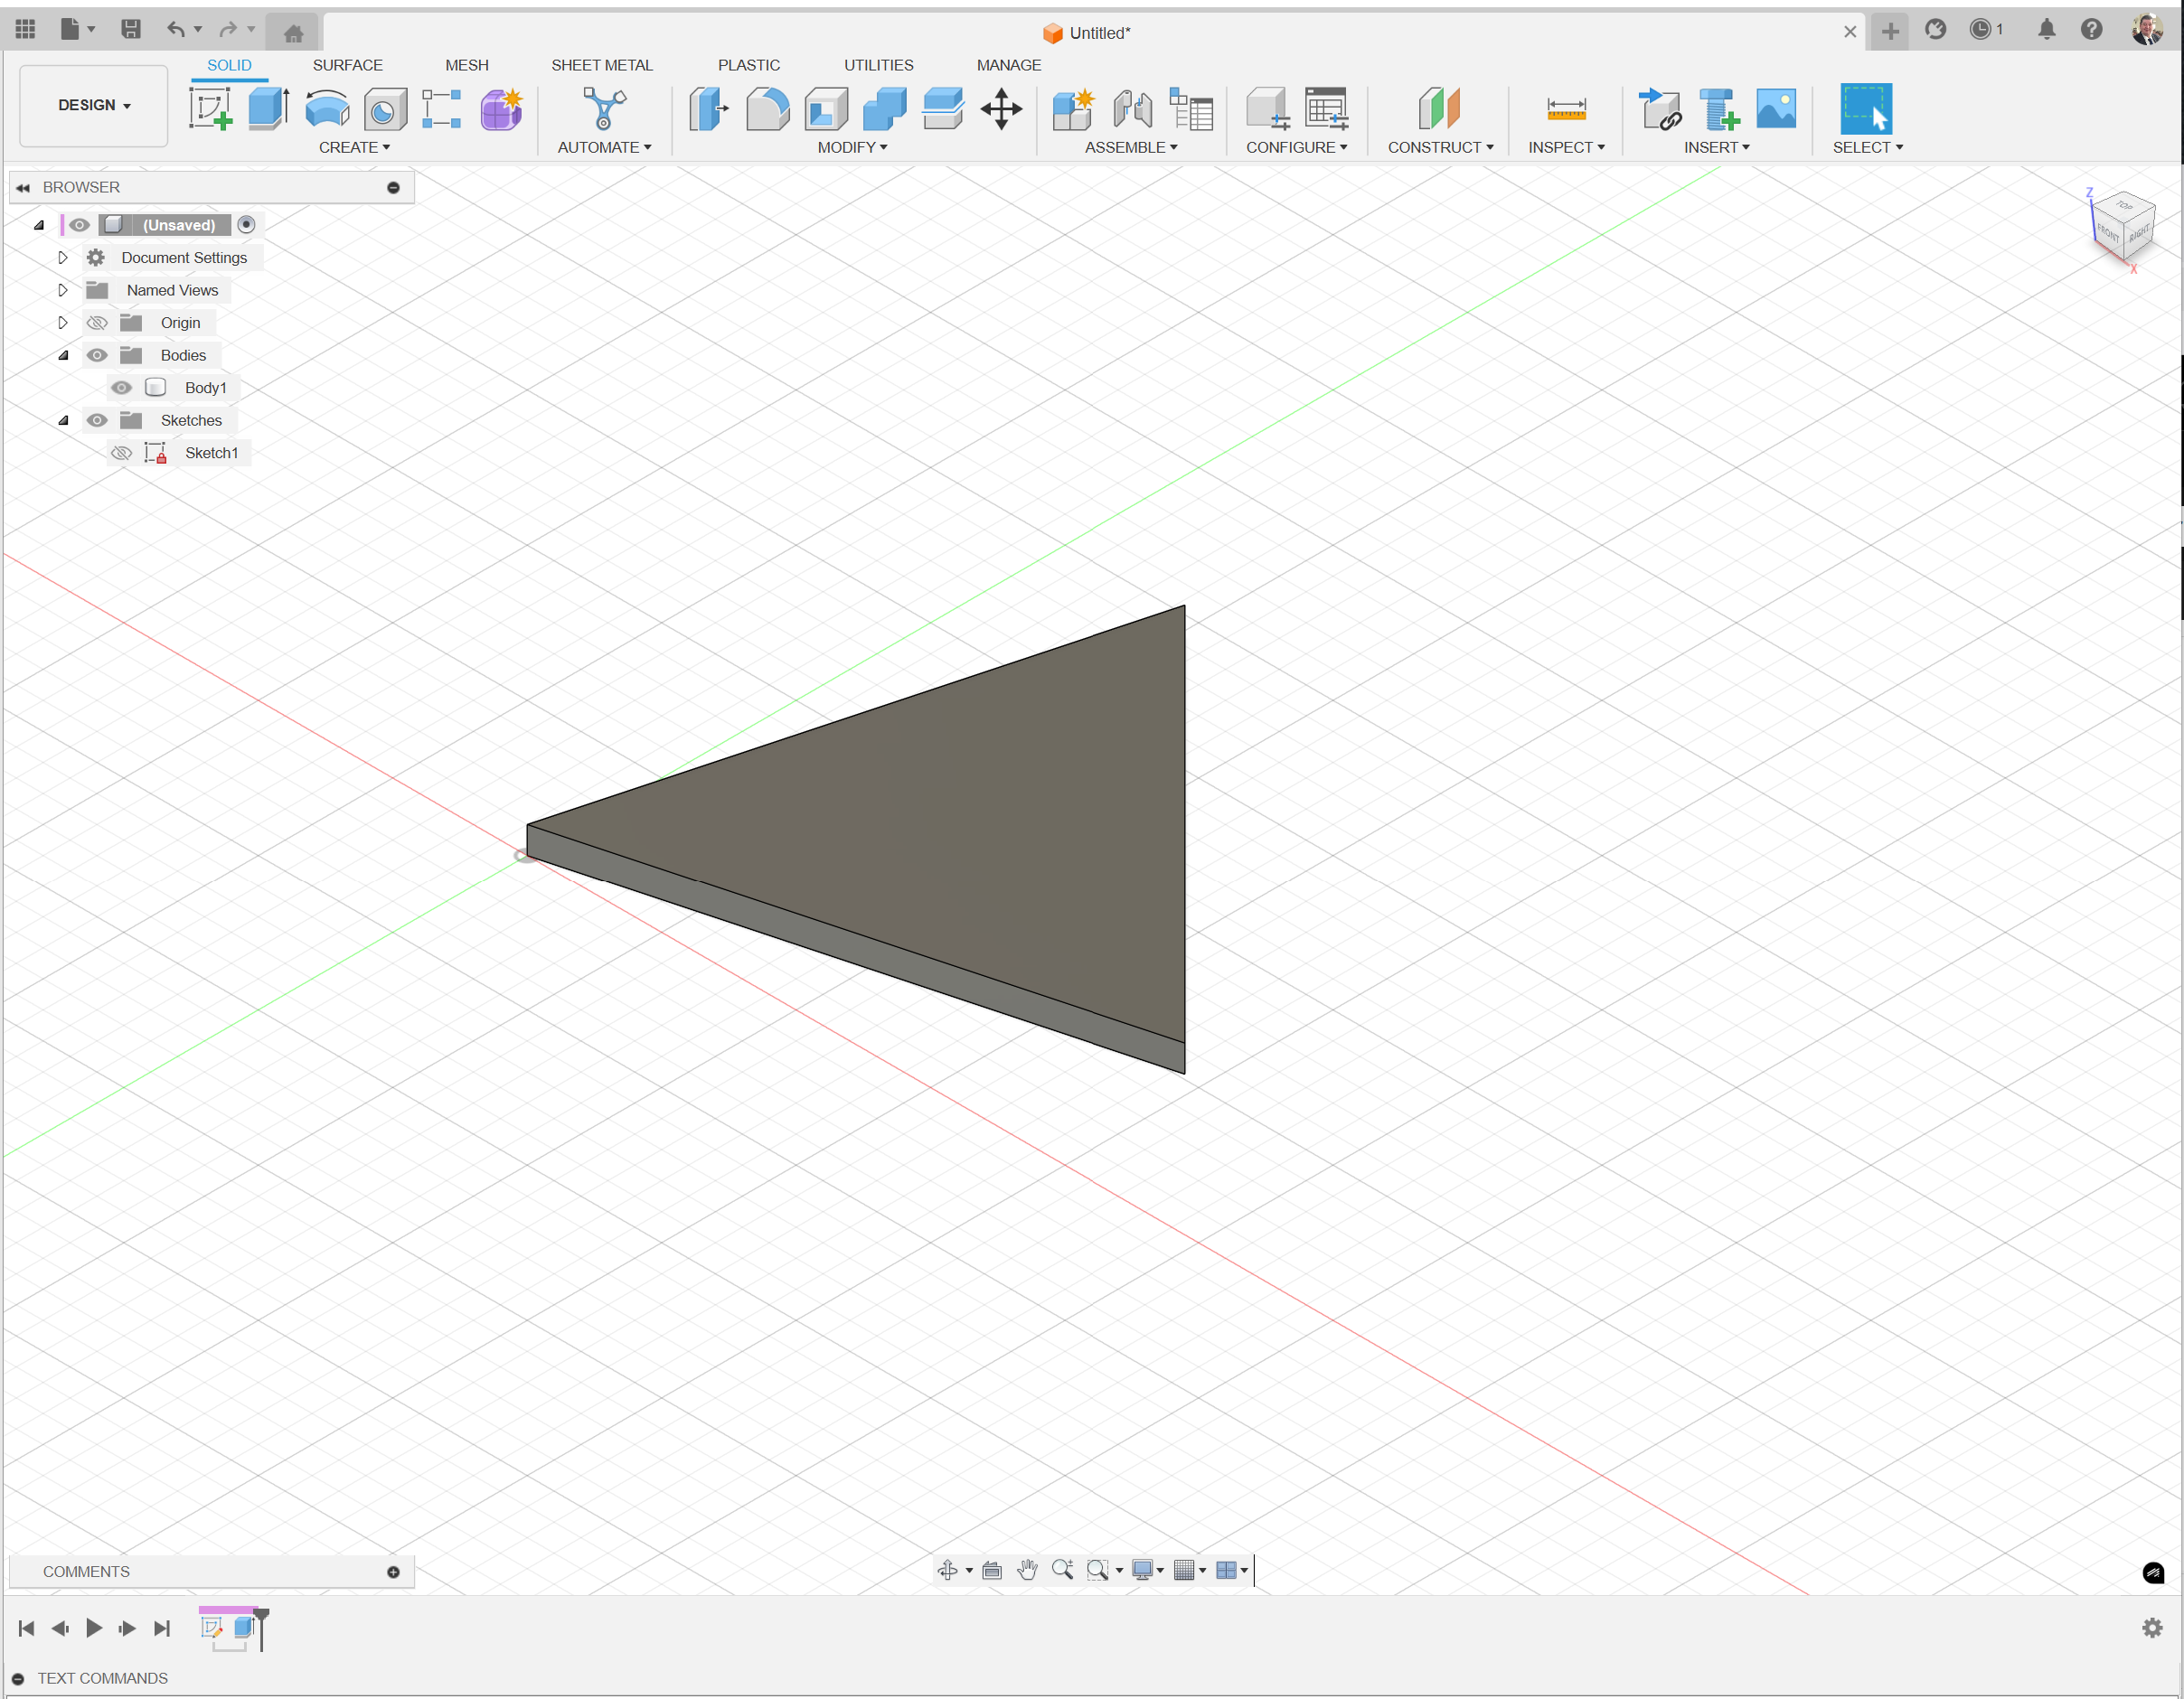Switch to the SHEET METAL tab

coord(602,65)
